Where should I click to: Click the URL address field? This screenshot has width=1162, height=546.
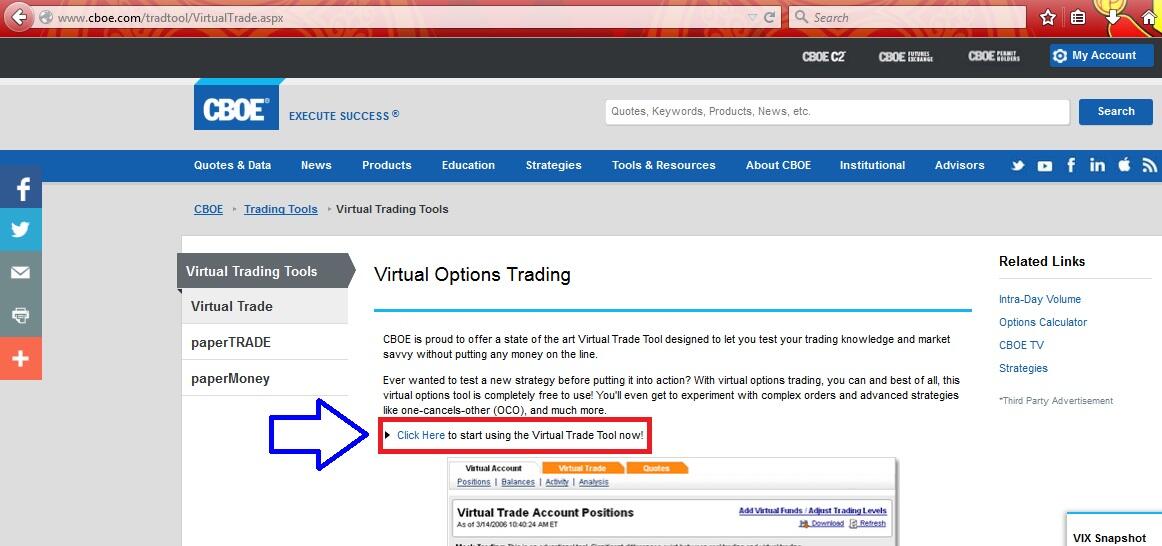400,17
